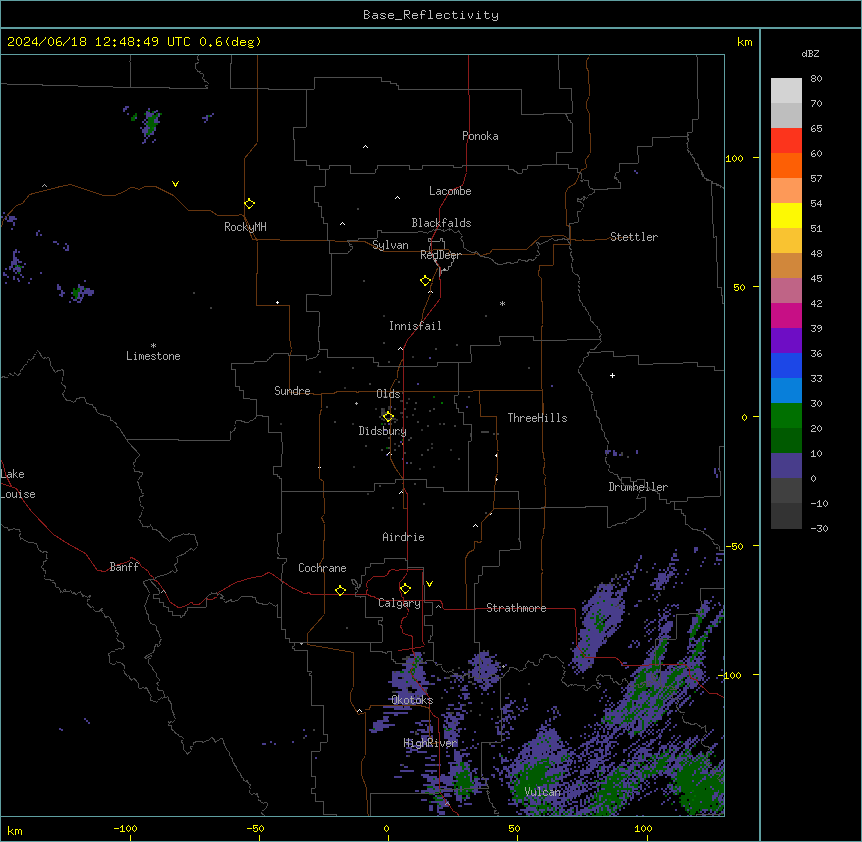Select the 65 dBZ red legend swatch
The width and height of the screenshot is (862, 842).
(786, 141)
